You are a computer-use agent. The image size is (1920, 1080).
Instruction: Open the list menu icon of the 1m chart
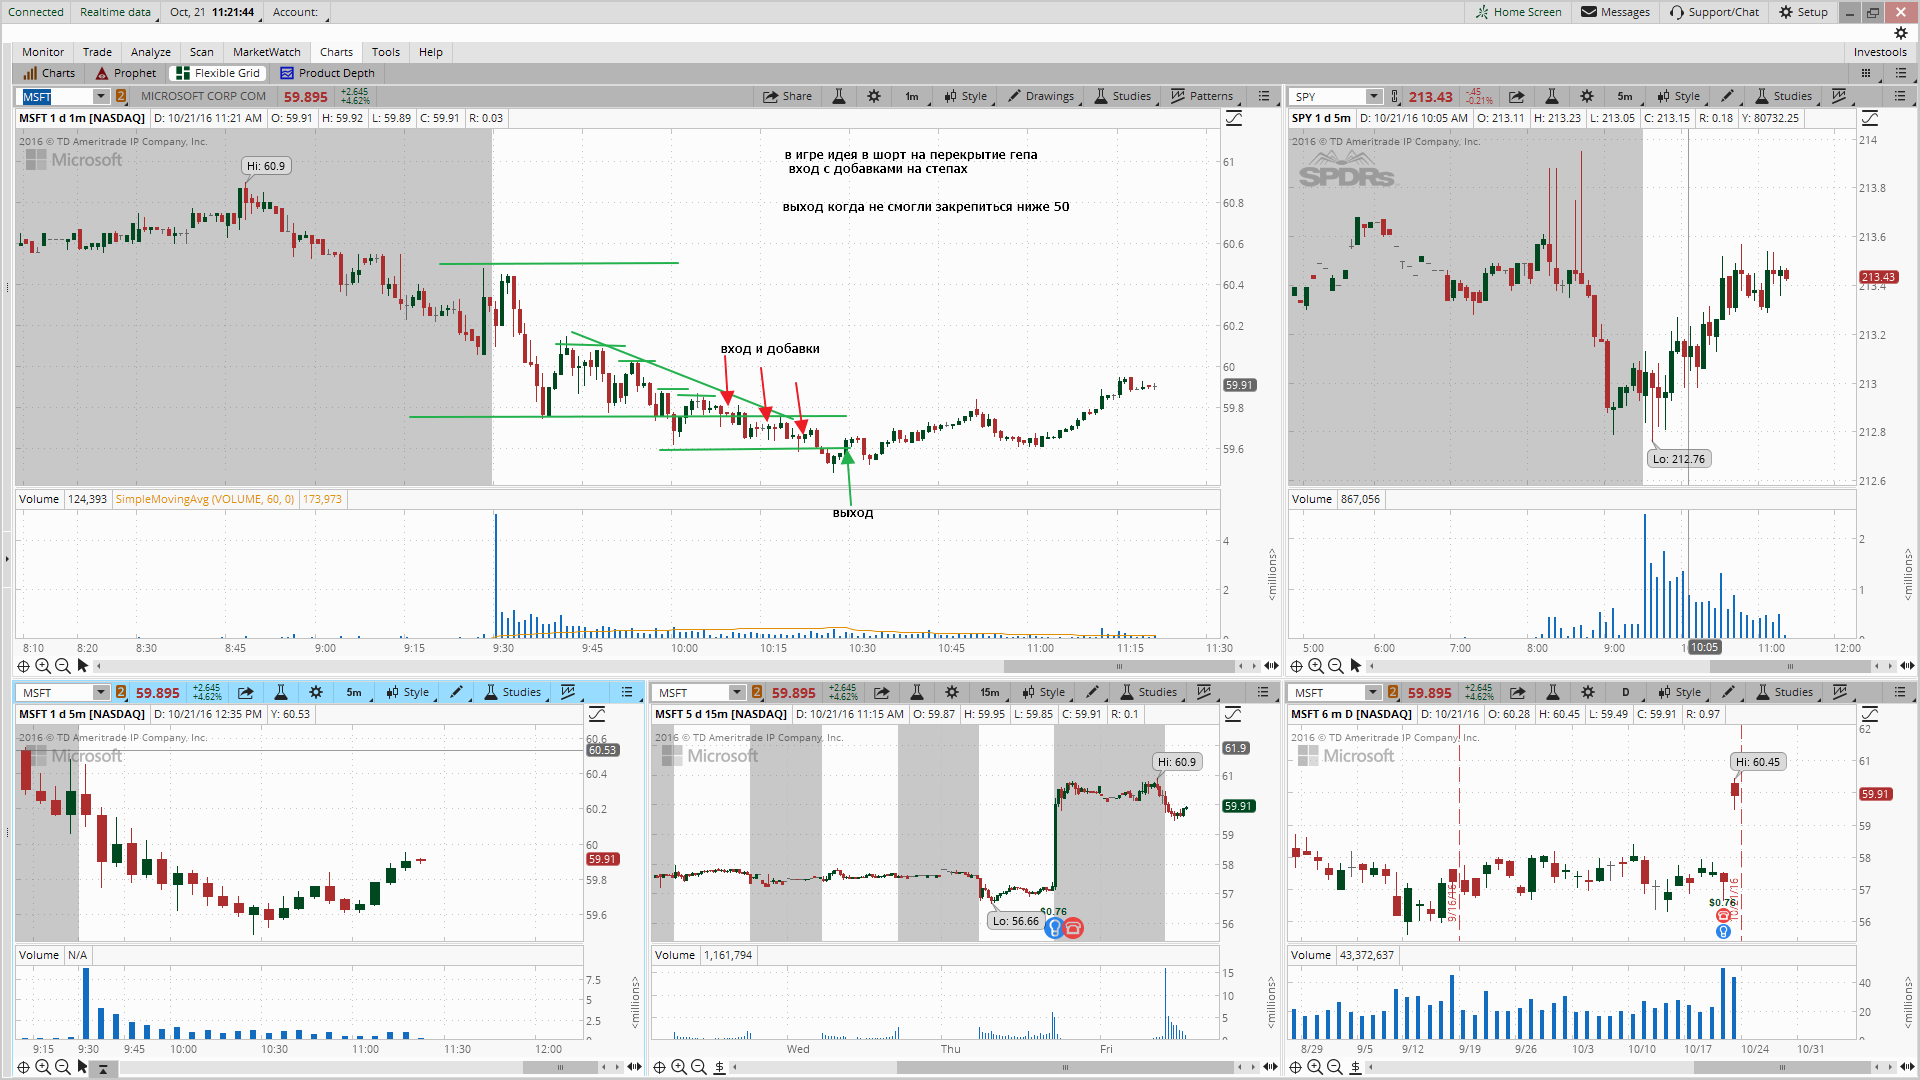tap(1264, 97)
